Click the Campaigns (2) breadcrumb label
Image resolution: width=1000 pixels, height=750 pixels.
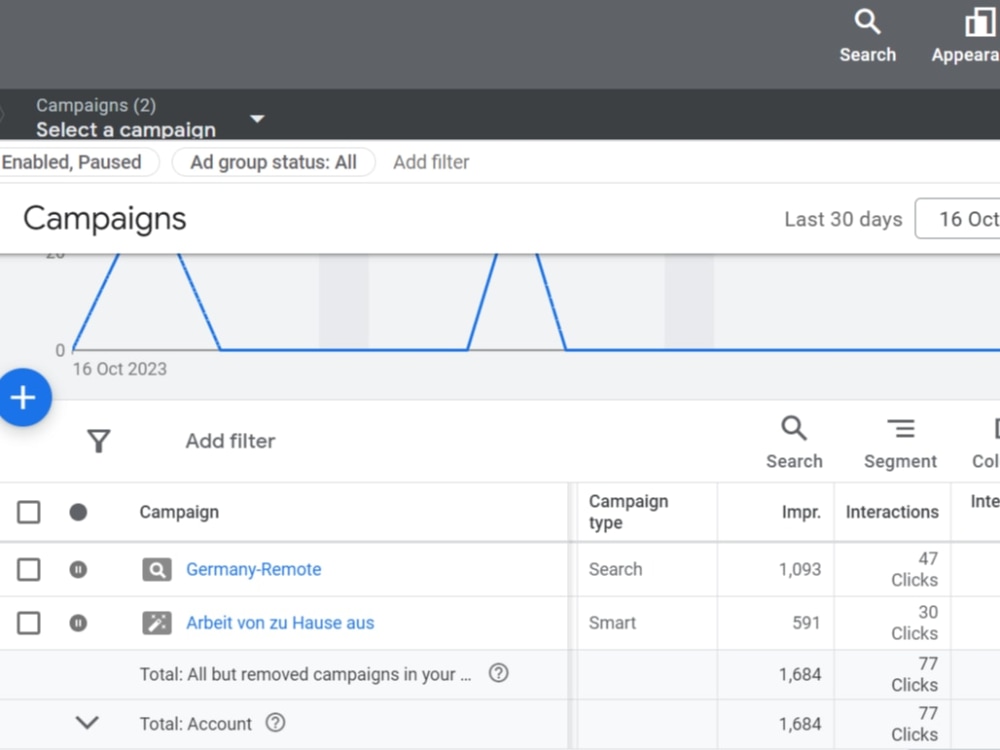96,105
